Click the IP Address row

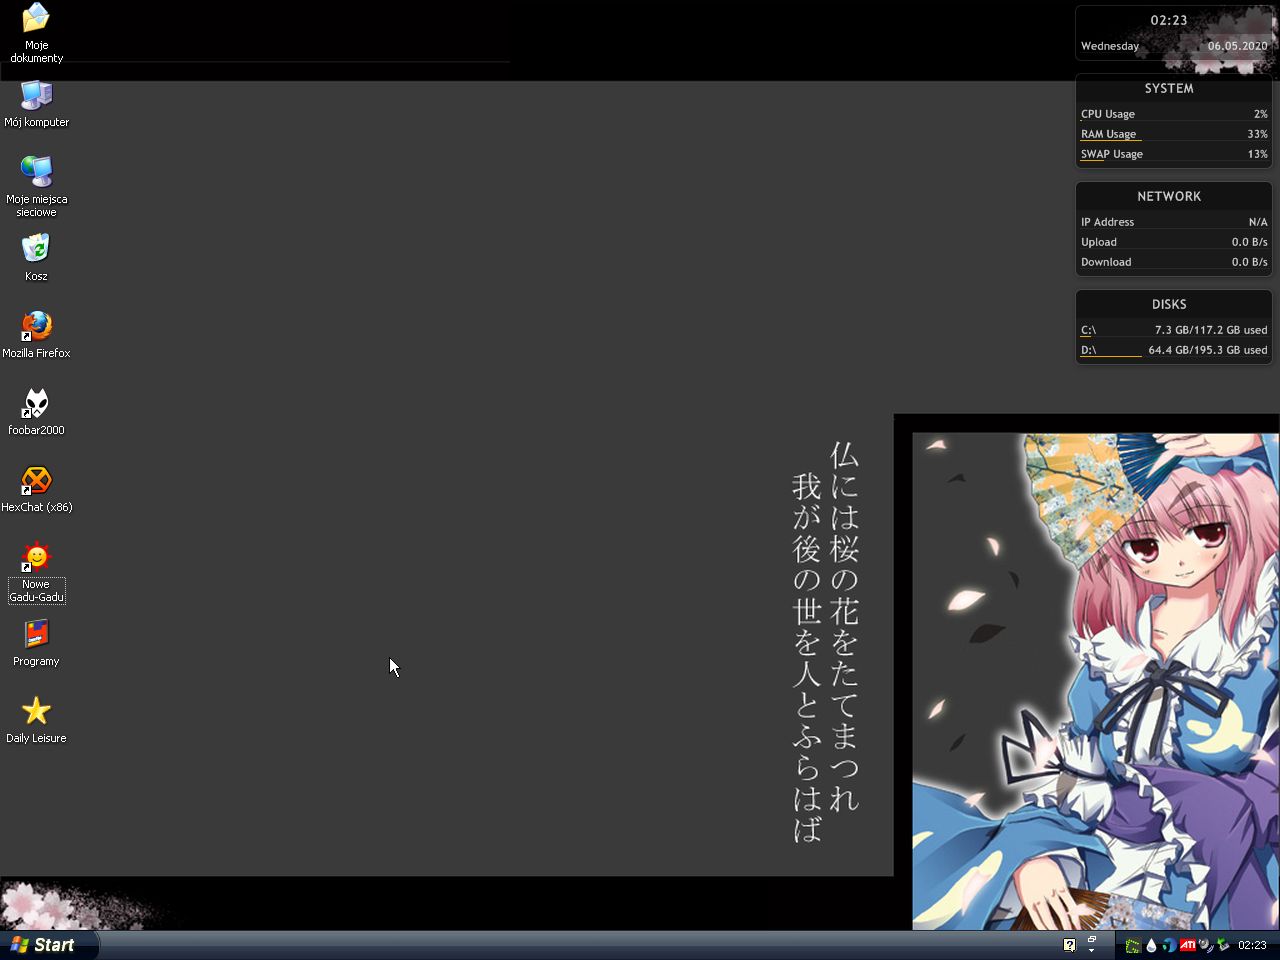1174,222
